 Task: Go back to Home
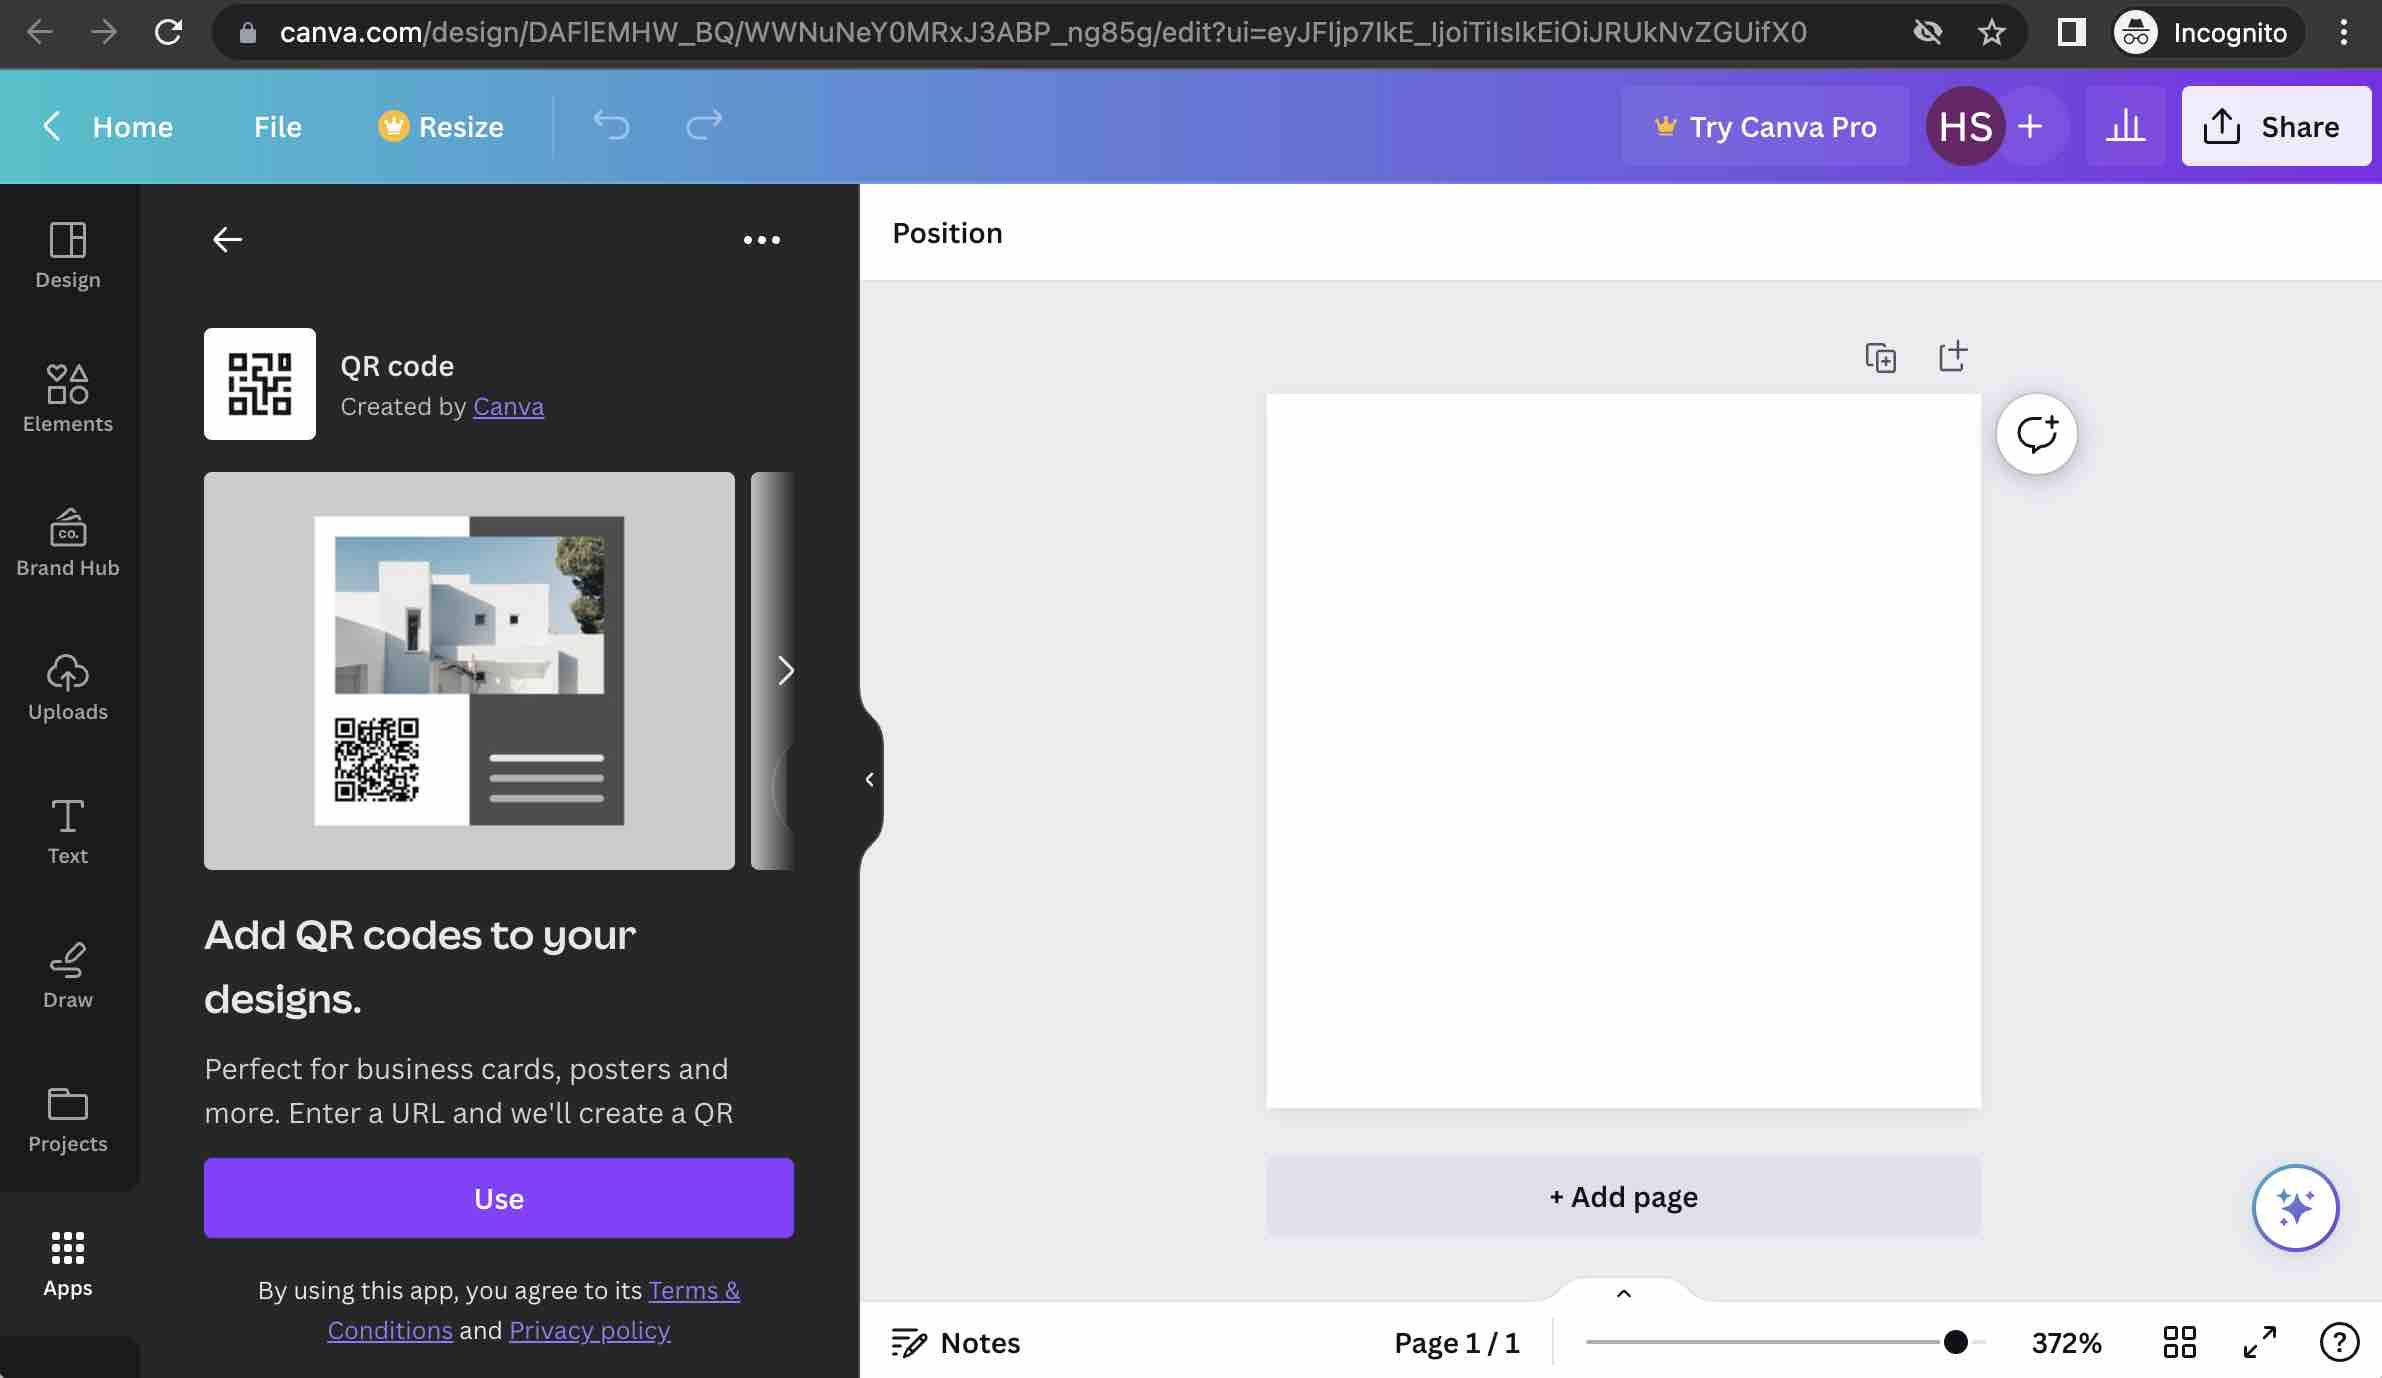(x=110, y=127)
